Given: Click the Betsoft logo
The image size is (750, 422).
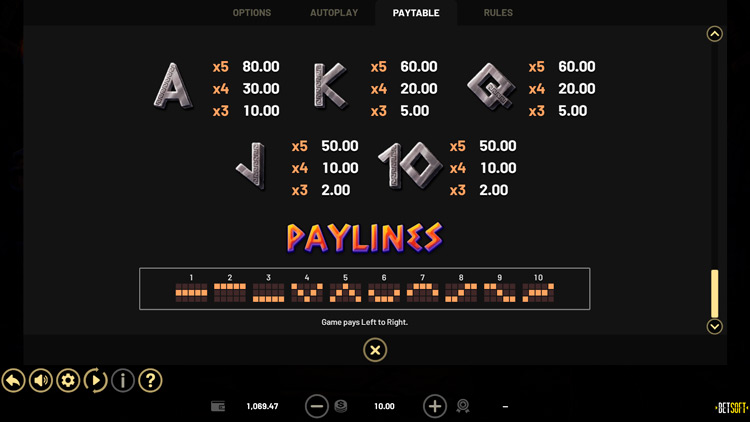Looking at the screenshot, I should click(x=730, y=408).
